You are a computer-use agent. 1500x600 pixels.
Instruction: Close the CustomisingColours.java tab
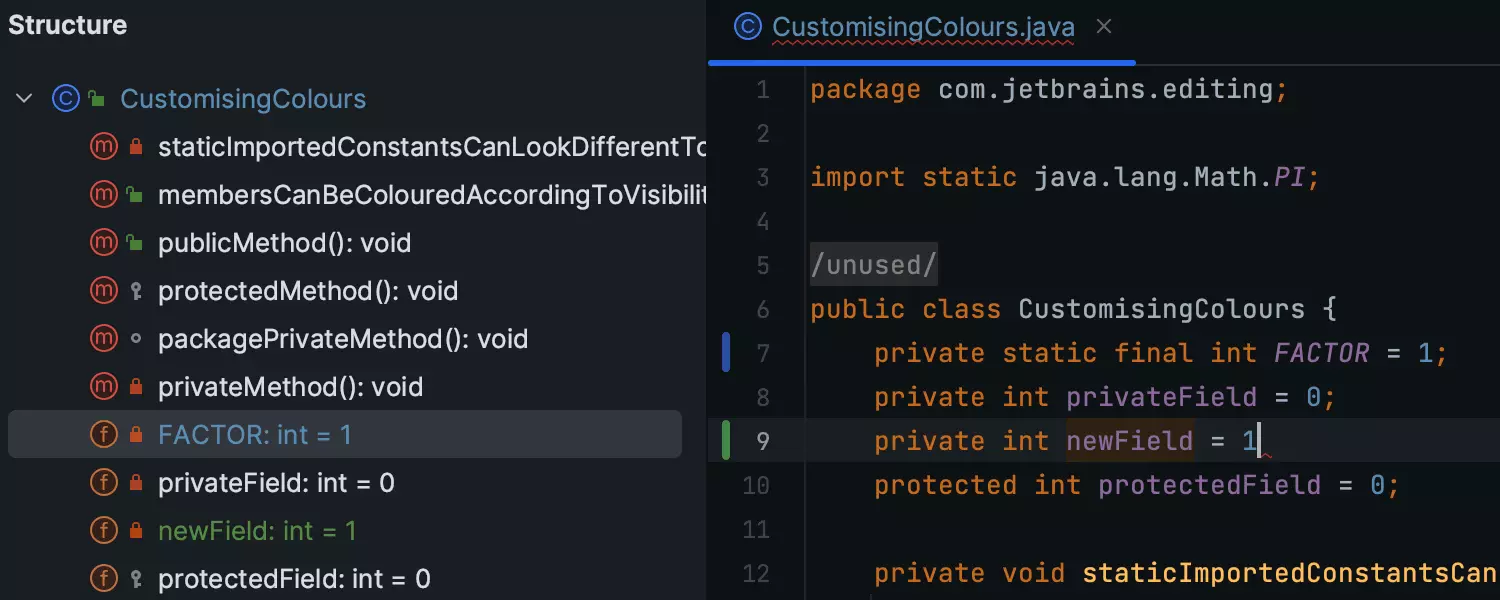[1104, 27]
